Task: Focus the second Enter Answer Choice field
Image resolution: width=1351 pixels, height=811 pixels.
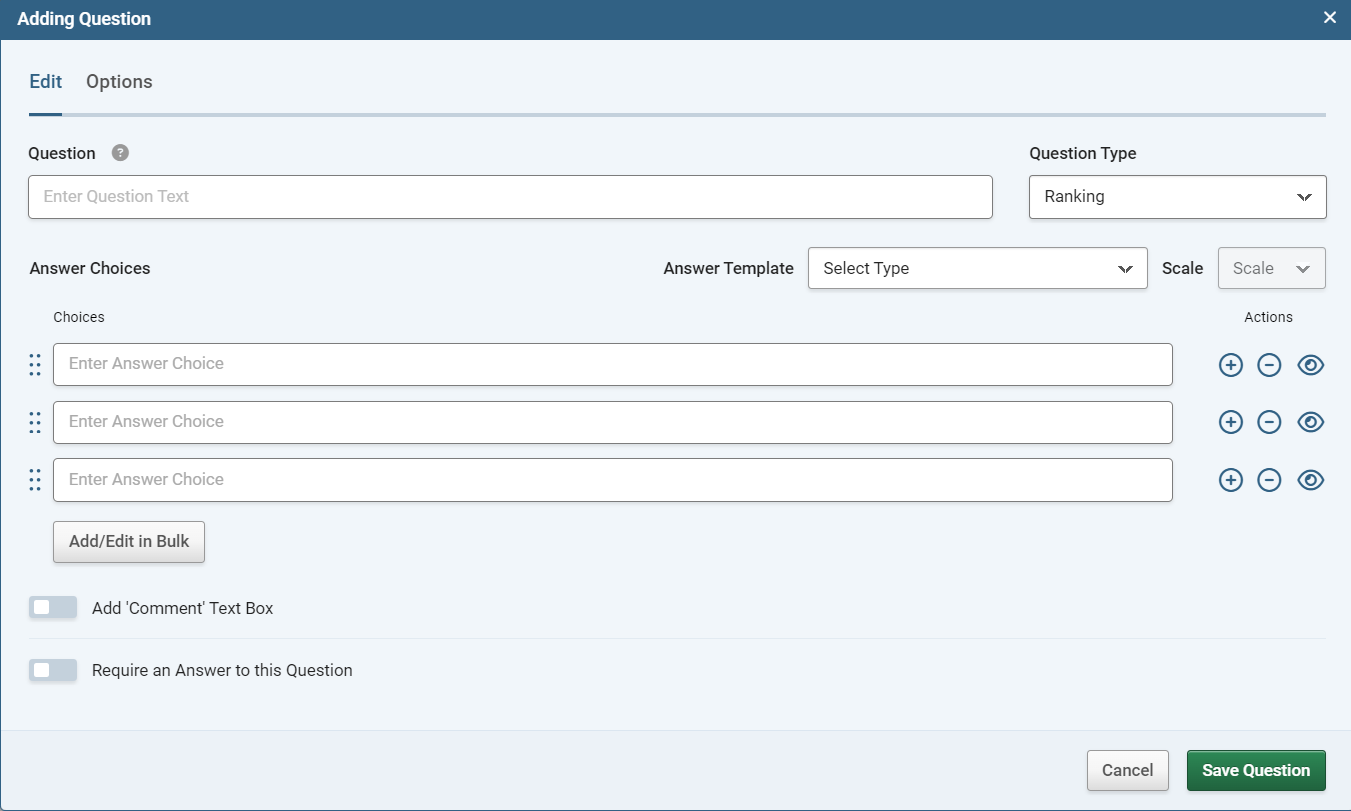Action: click(612, 422)
